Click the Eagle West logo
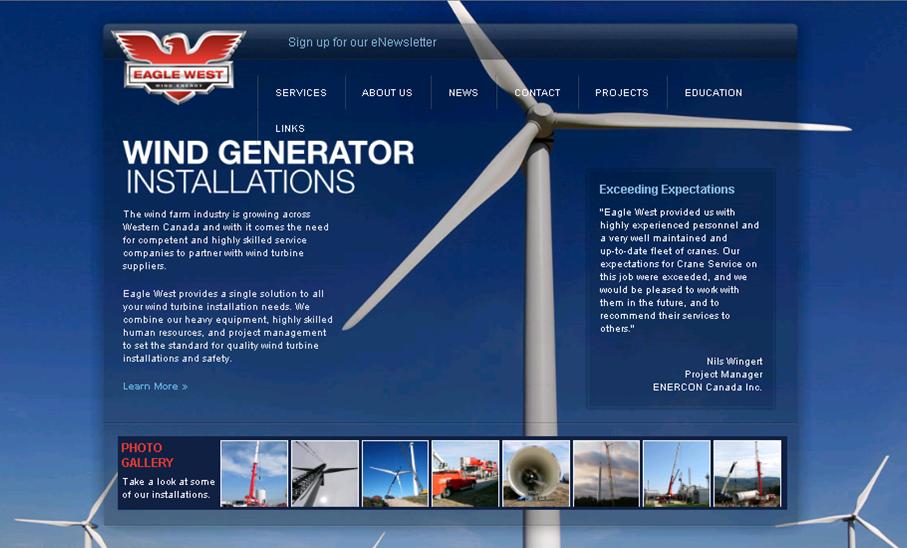This screenshot has height=548, width=907. 178,66
